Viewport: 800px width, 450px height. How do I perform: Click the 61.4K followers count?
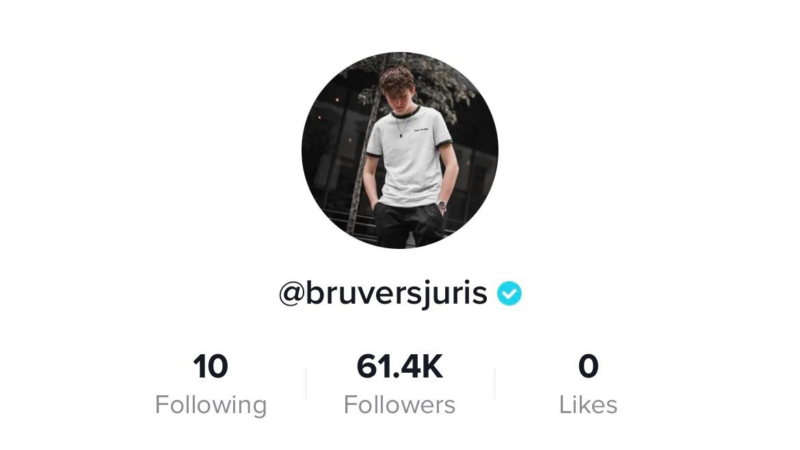399,366
